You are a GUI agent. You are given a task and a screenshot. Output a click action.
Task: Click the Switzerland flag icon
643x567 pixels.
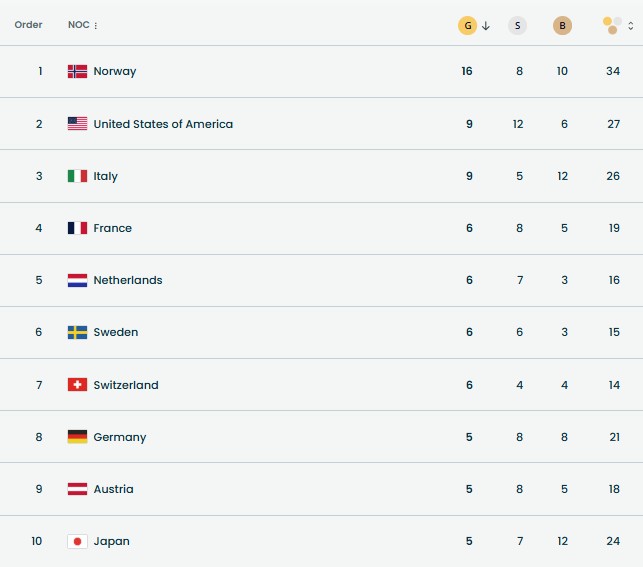(77, 385)
